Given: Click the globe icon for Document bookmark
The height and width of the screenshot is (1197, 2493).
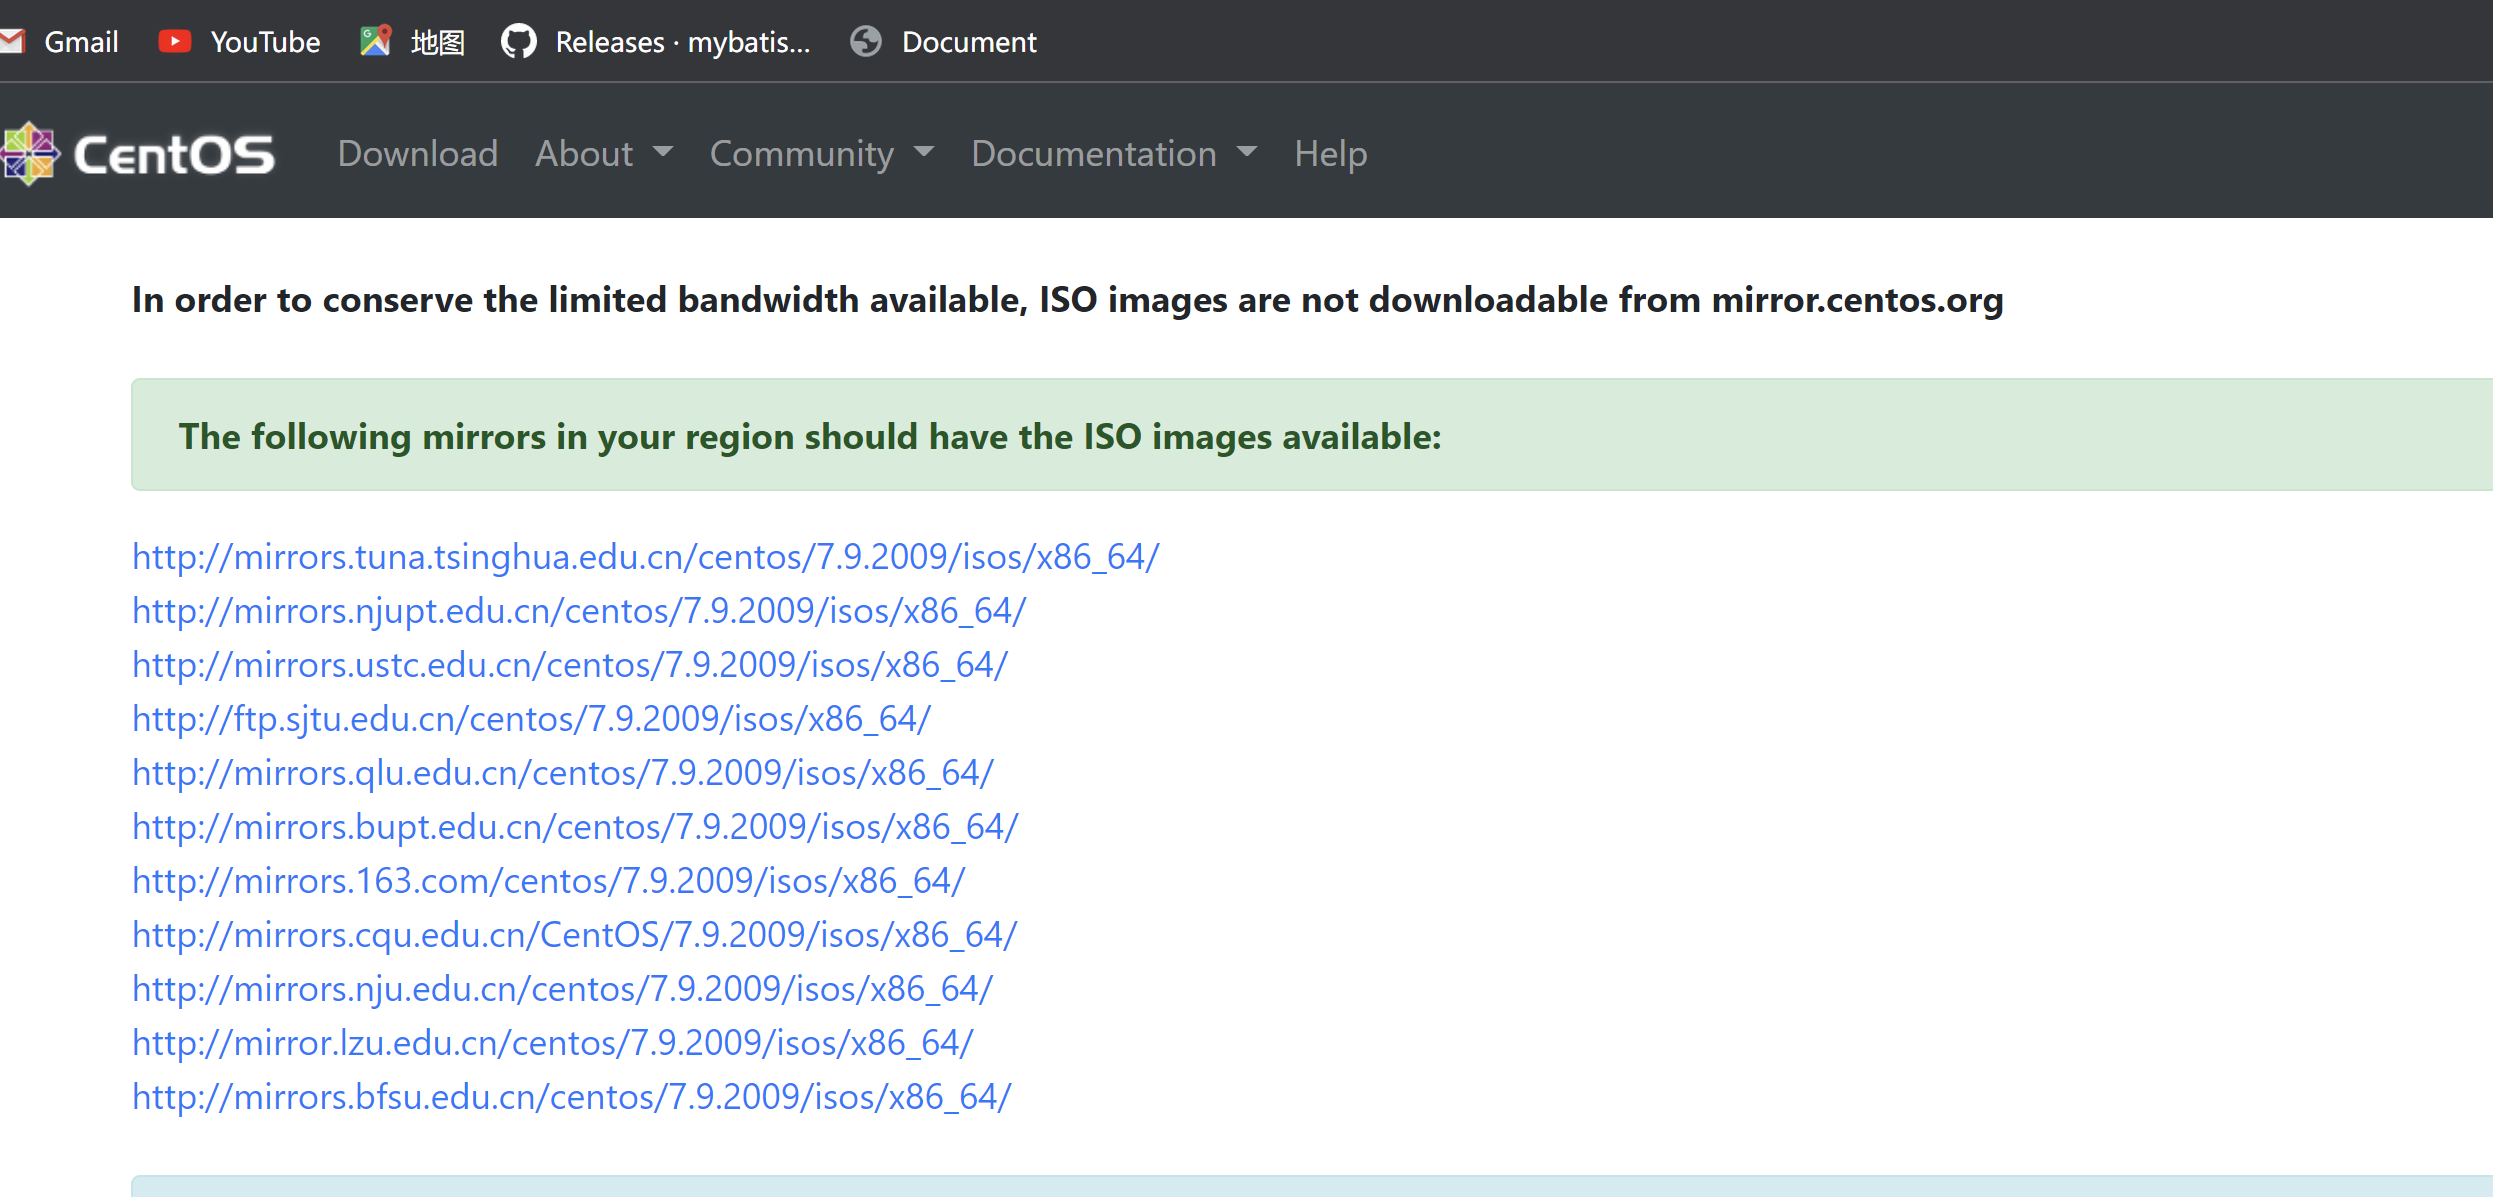Looking at the screenshot, I should click(865, 42).
